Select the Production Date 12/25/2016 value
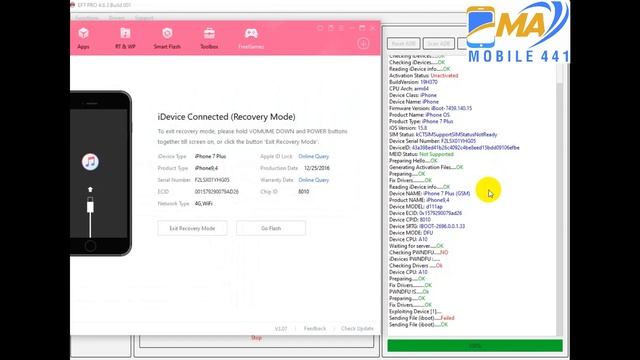 tap(317, 168)
